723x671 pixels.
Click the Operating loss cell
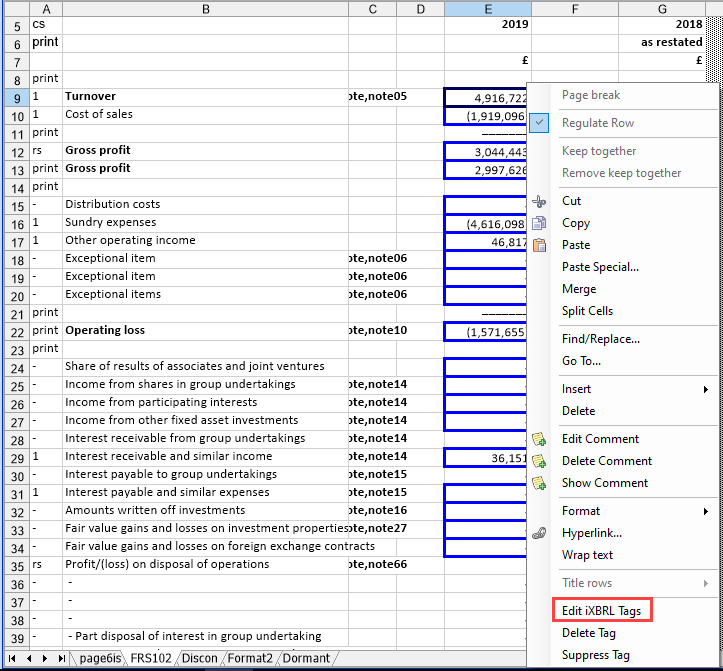click(206, 331)
